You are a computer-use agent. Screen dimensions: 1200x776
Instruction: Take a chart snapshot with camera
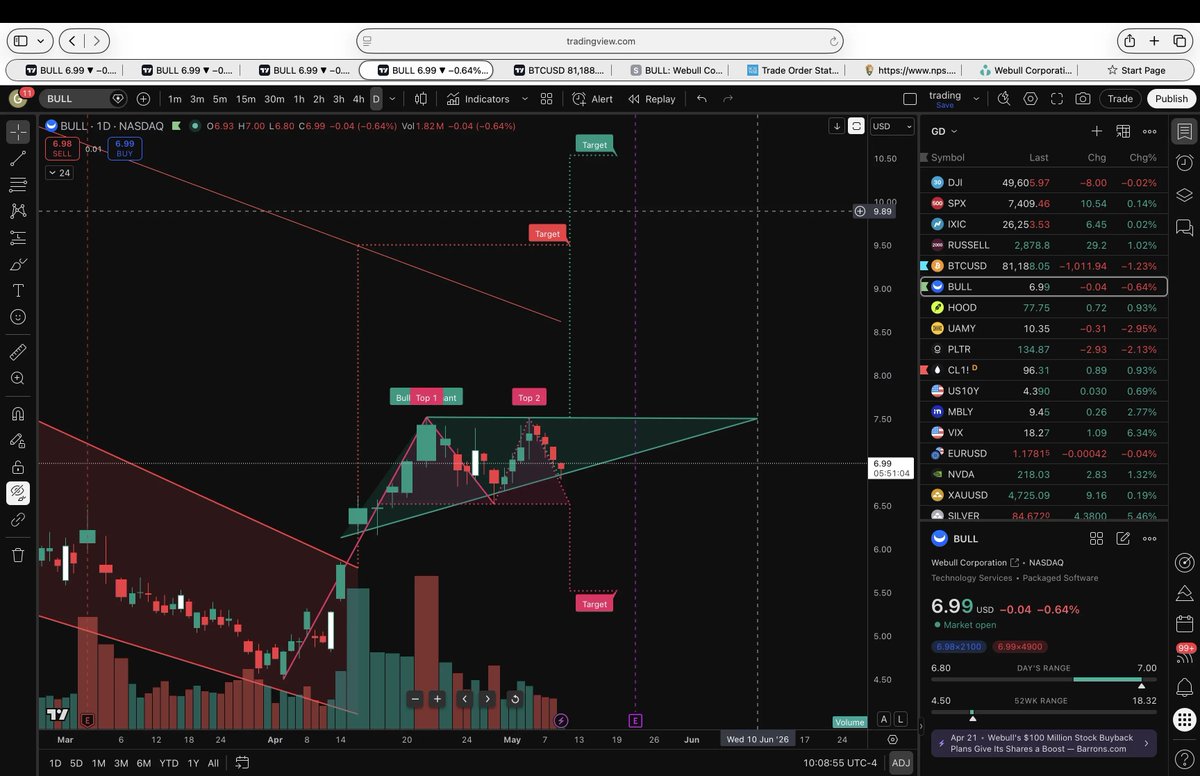[x=1083, y=99]
